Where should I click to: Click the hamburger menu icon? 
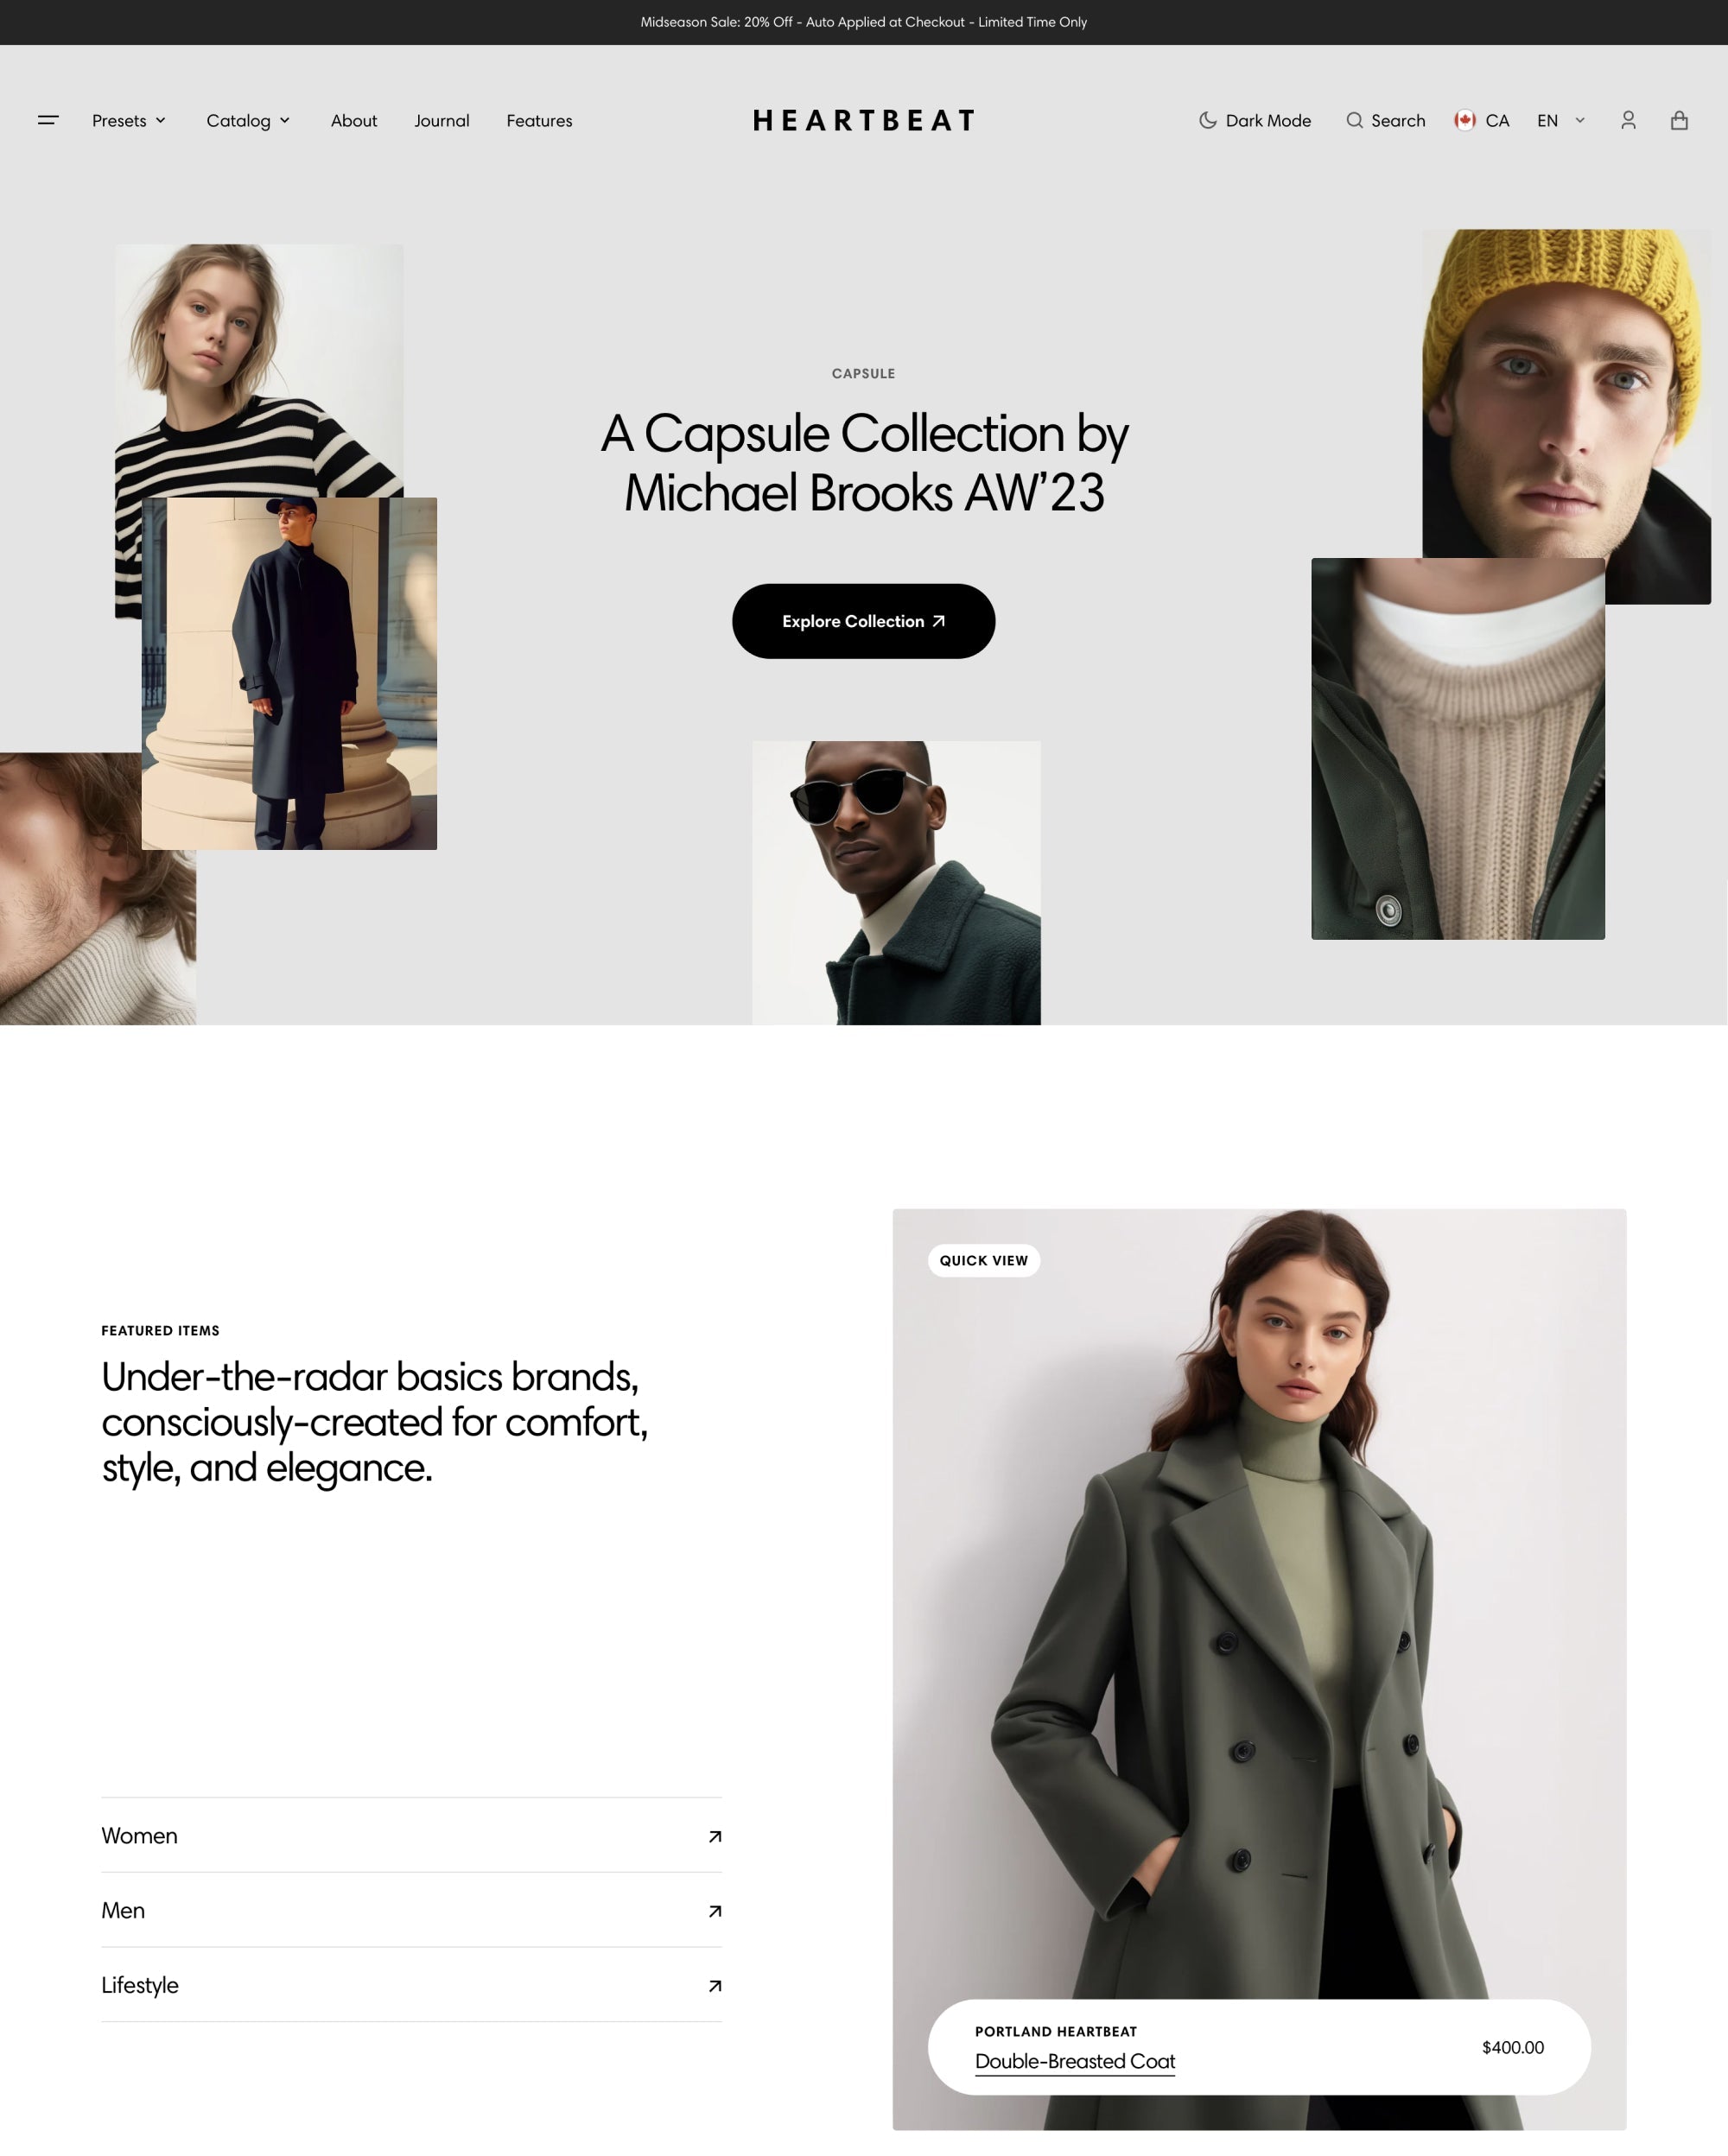click(49, 120)
